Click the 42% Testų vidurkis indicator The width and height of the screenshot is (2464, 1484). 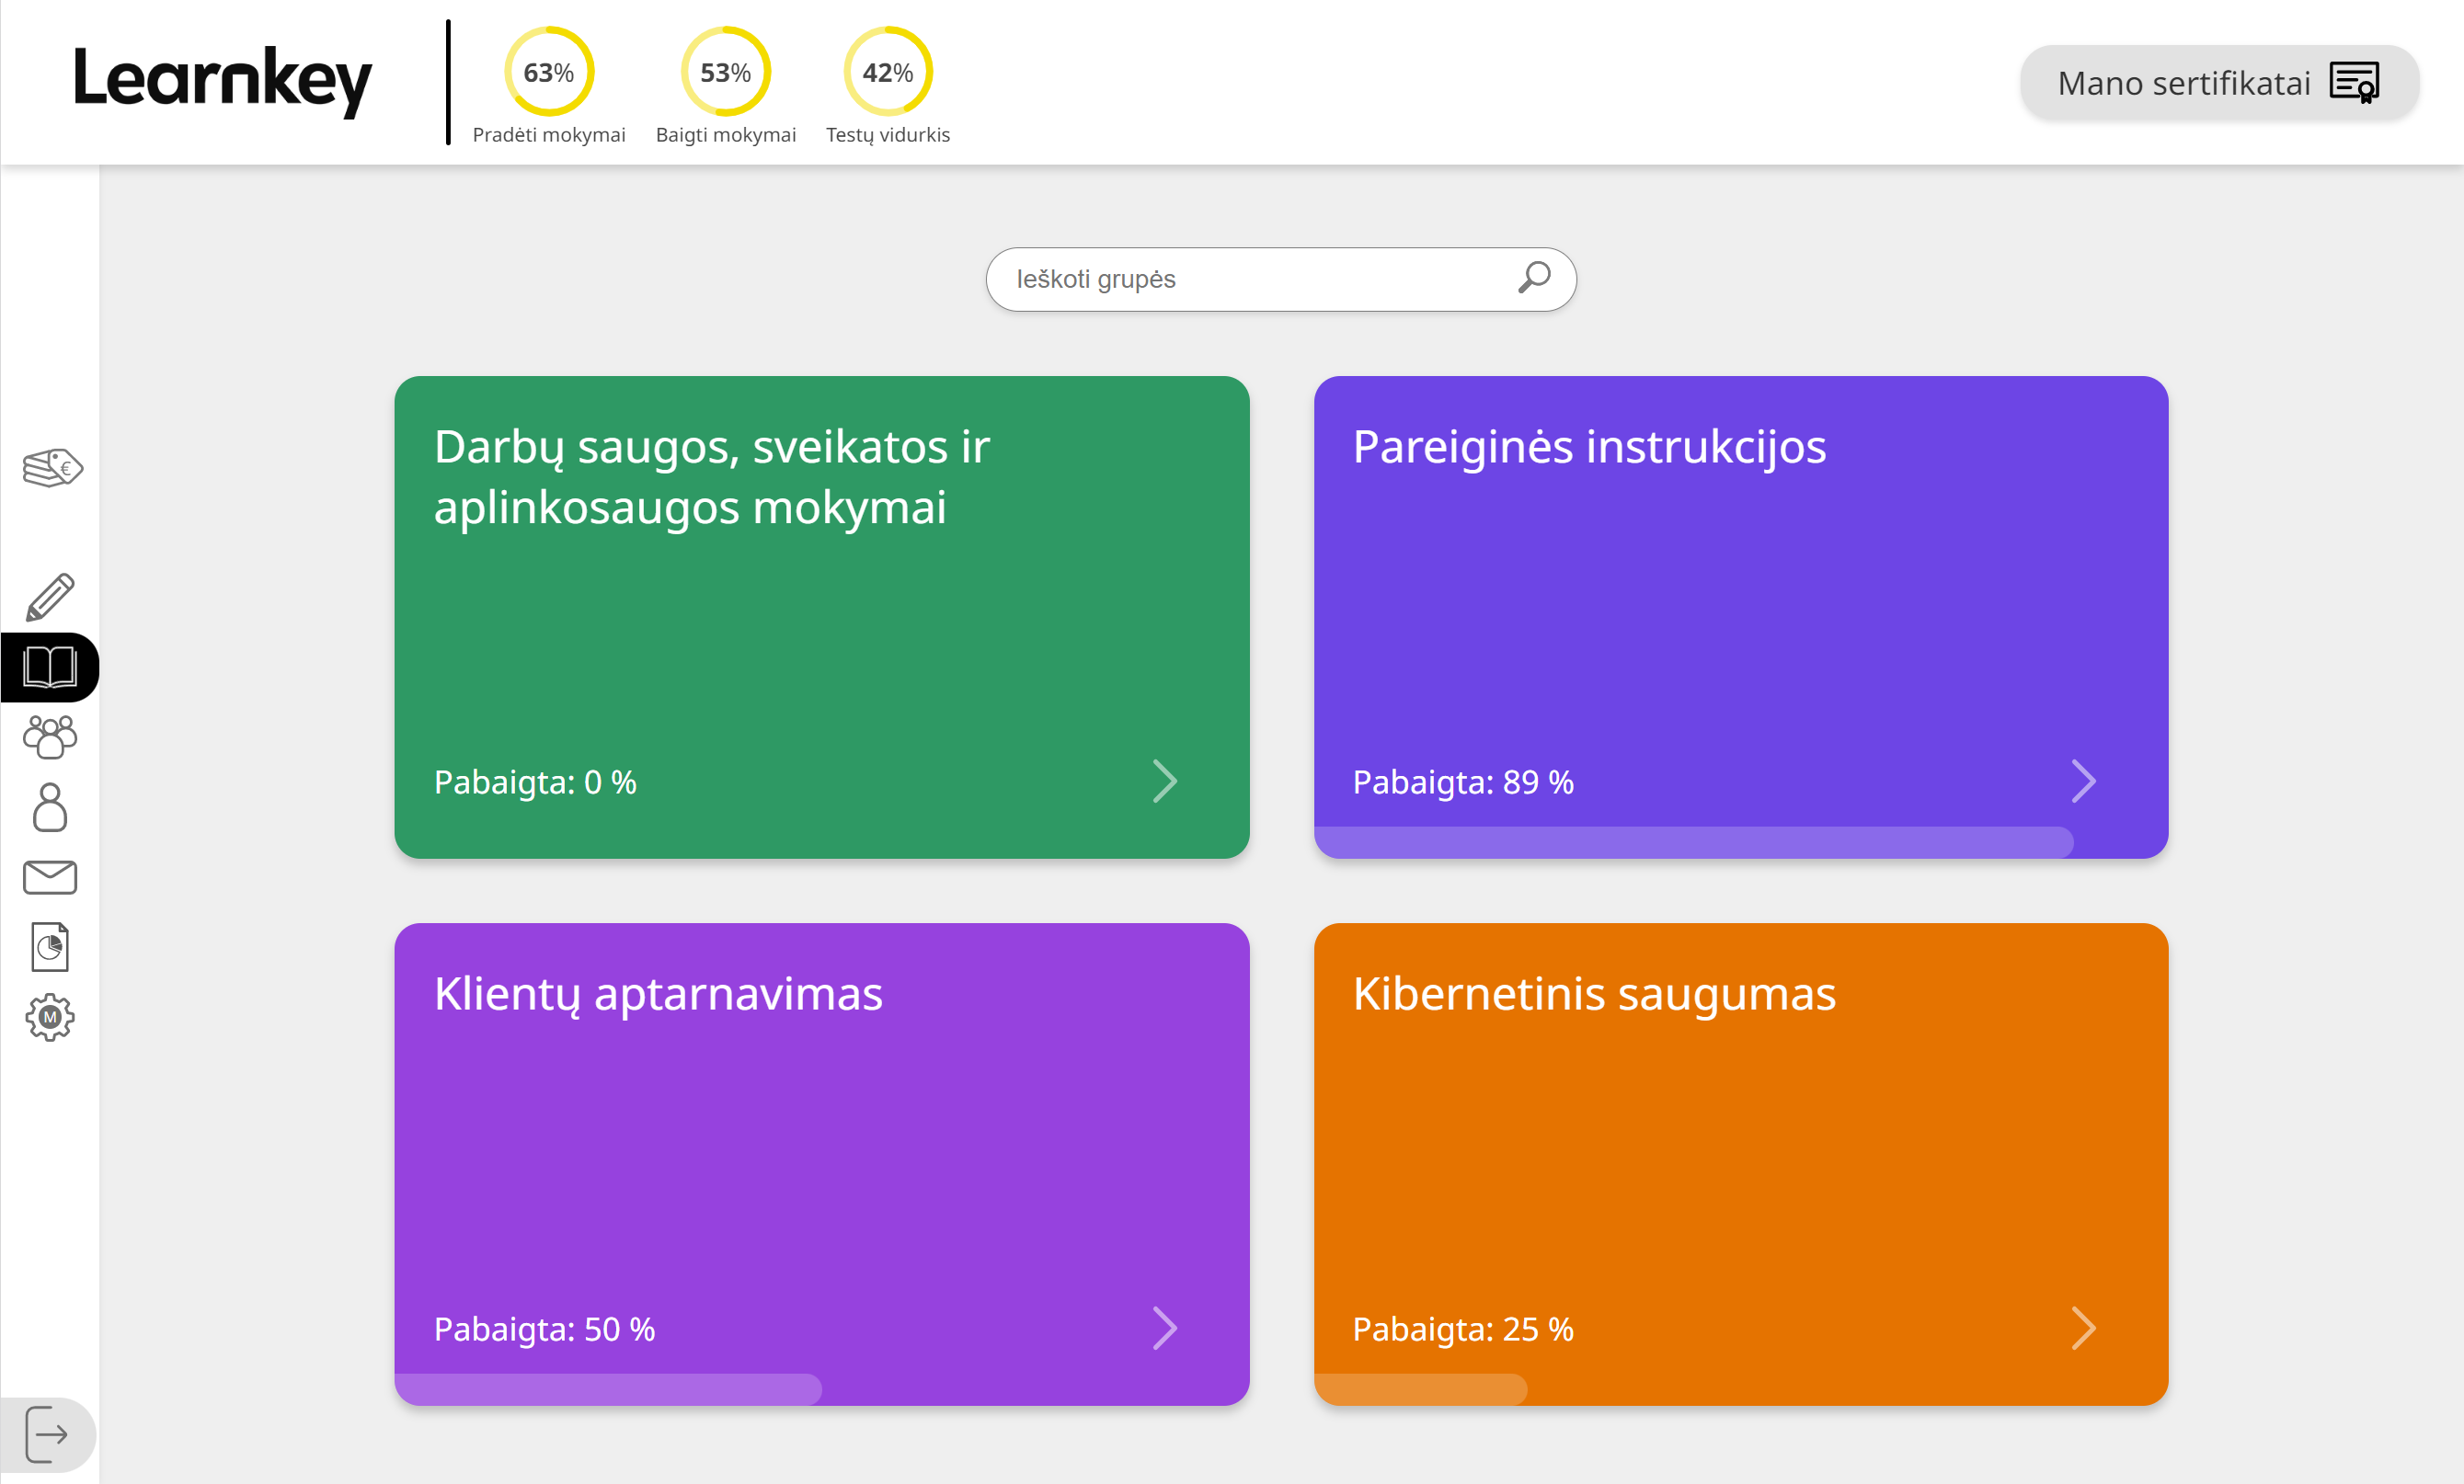click(888, 86)
